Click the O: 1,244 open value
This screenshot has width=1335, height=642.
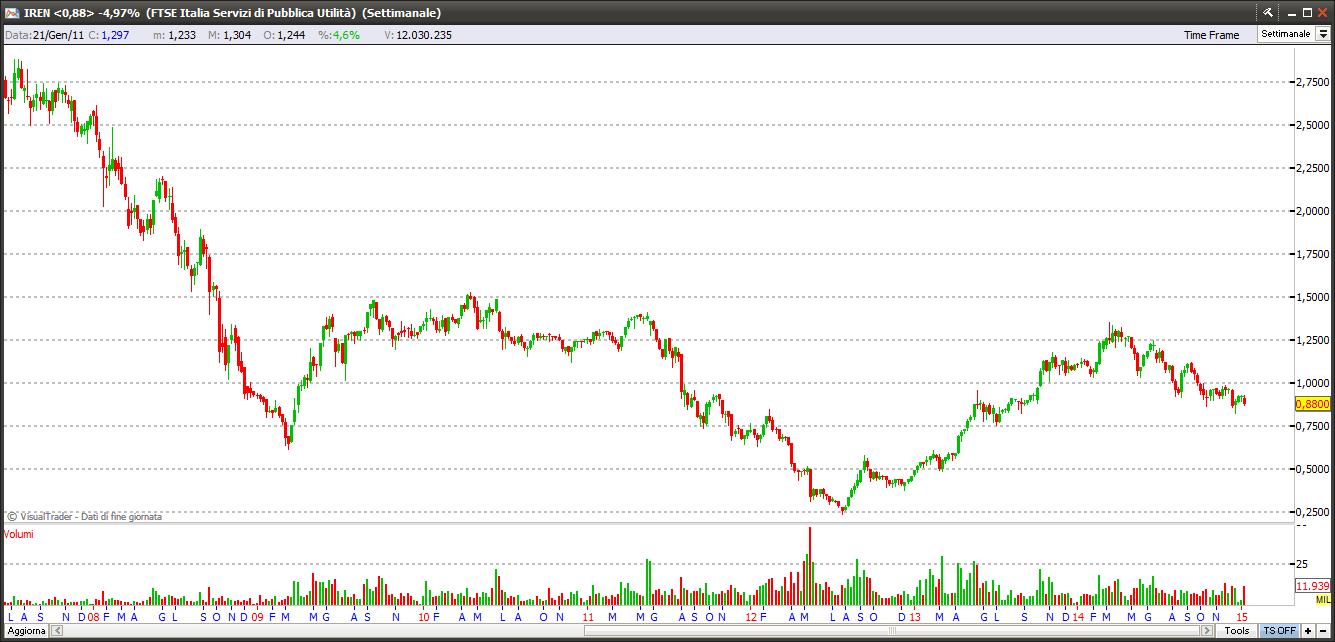click(x=282, y=35)
